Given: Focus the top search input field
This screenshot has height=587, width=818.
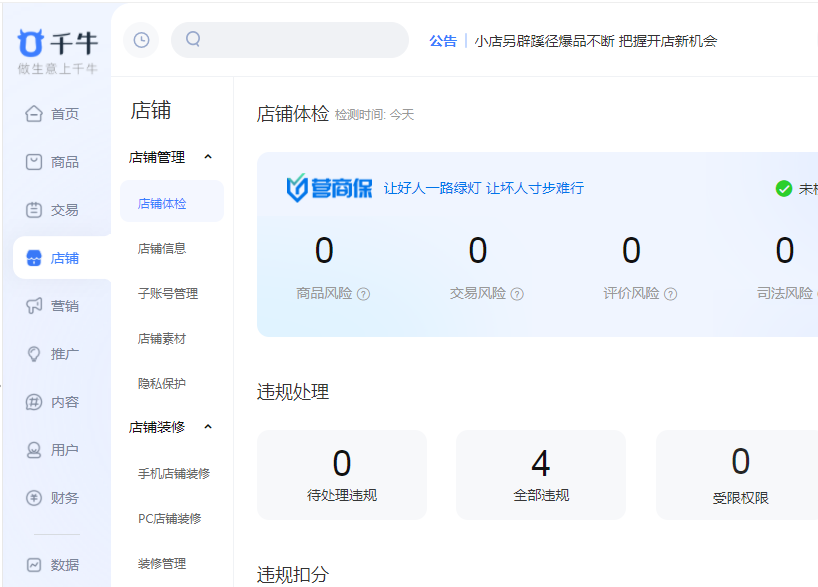Looking at the screenshot, I should 290,40.
